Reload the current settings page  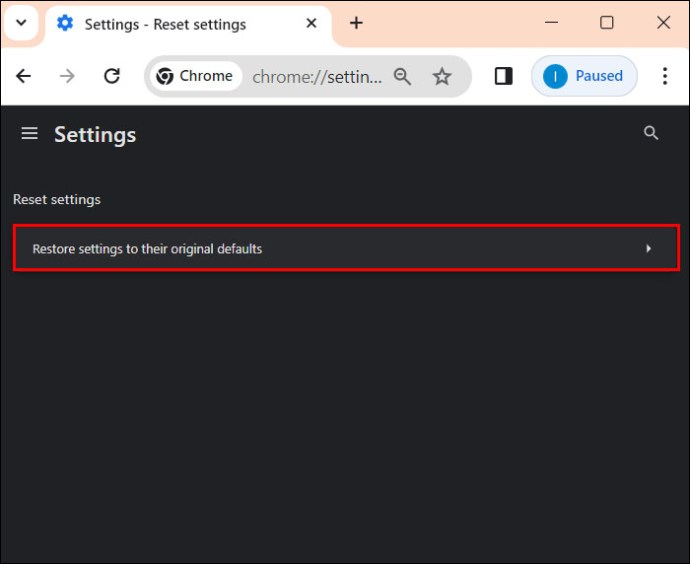[x=112, y=76]
